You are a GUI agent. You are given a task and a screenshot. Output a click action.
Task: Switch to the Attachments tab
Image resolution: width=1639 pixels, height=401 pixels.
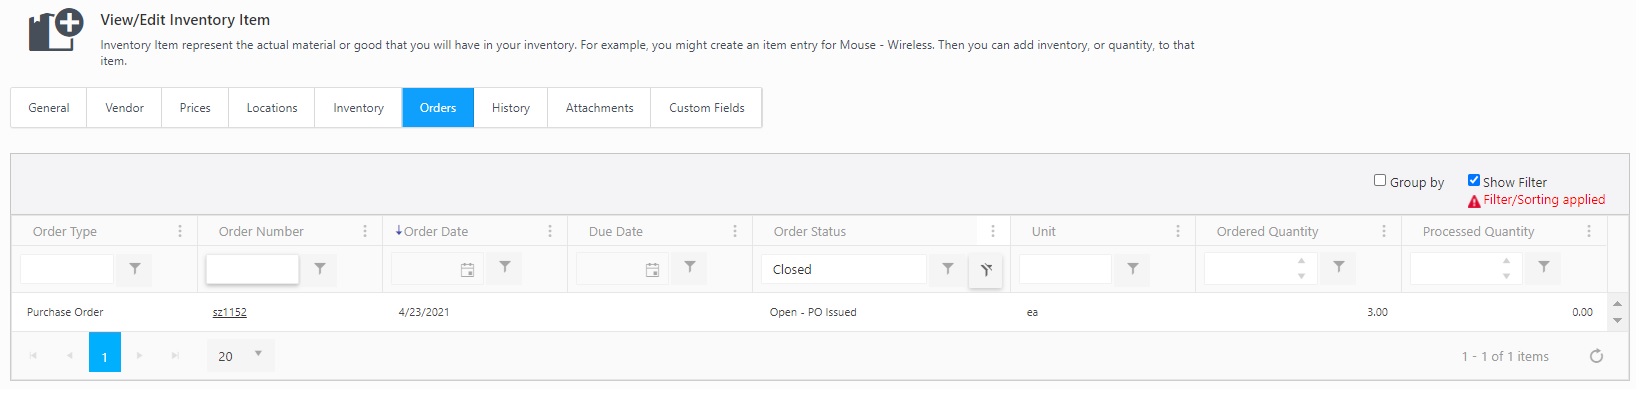point(599,108)
